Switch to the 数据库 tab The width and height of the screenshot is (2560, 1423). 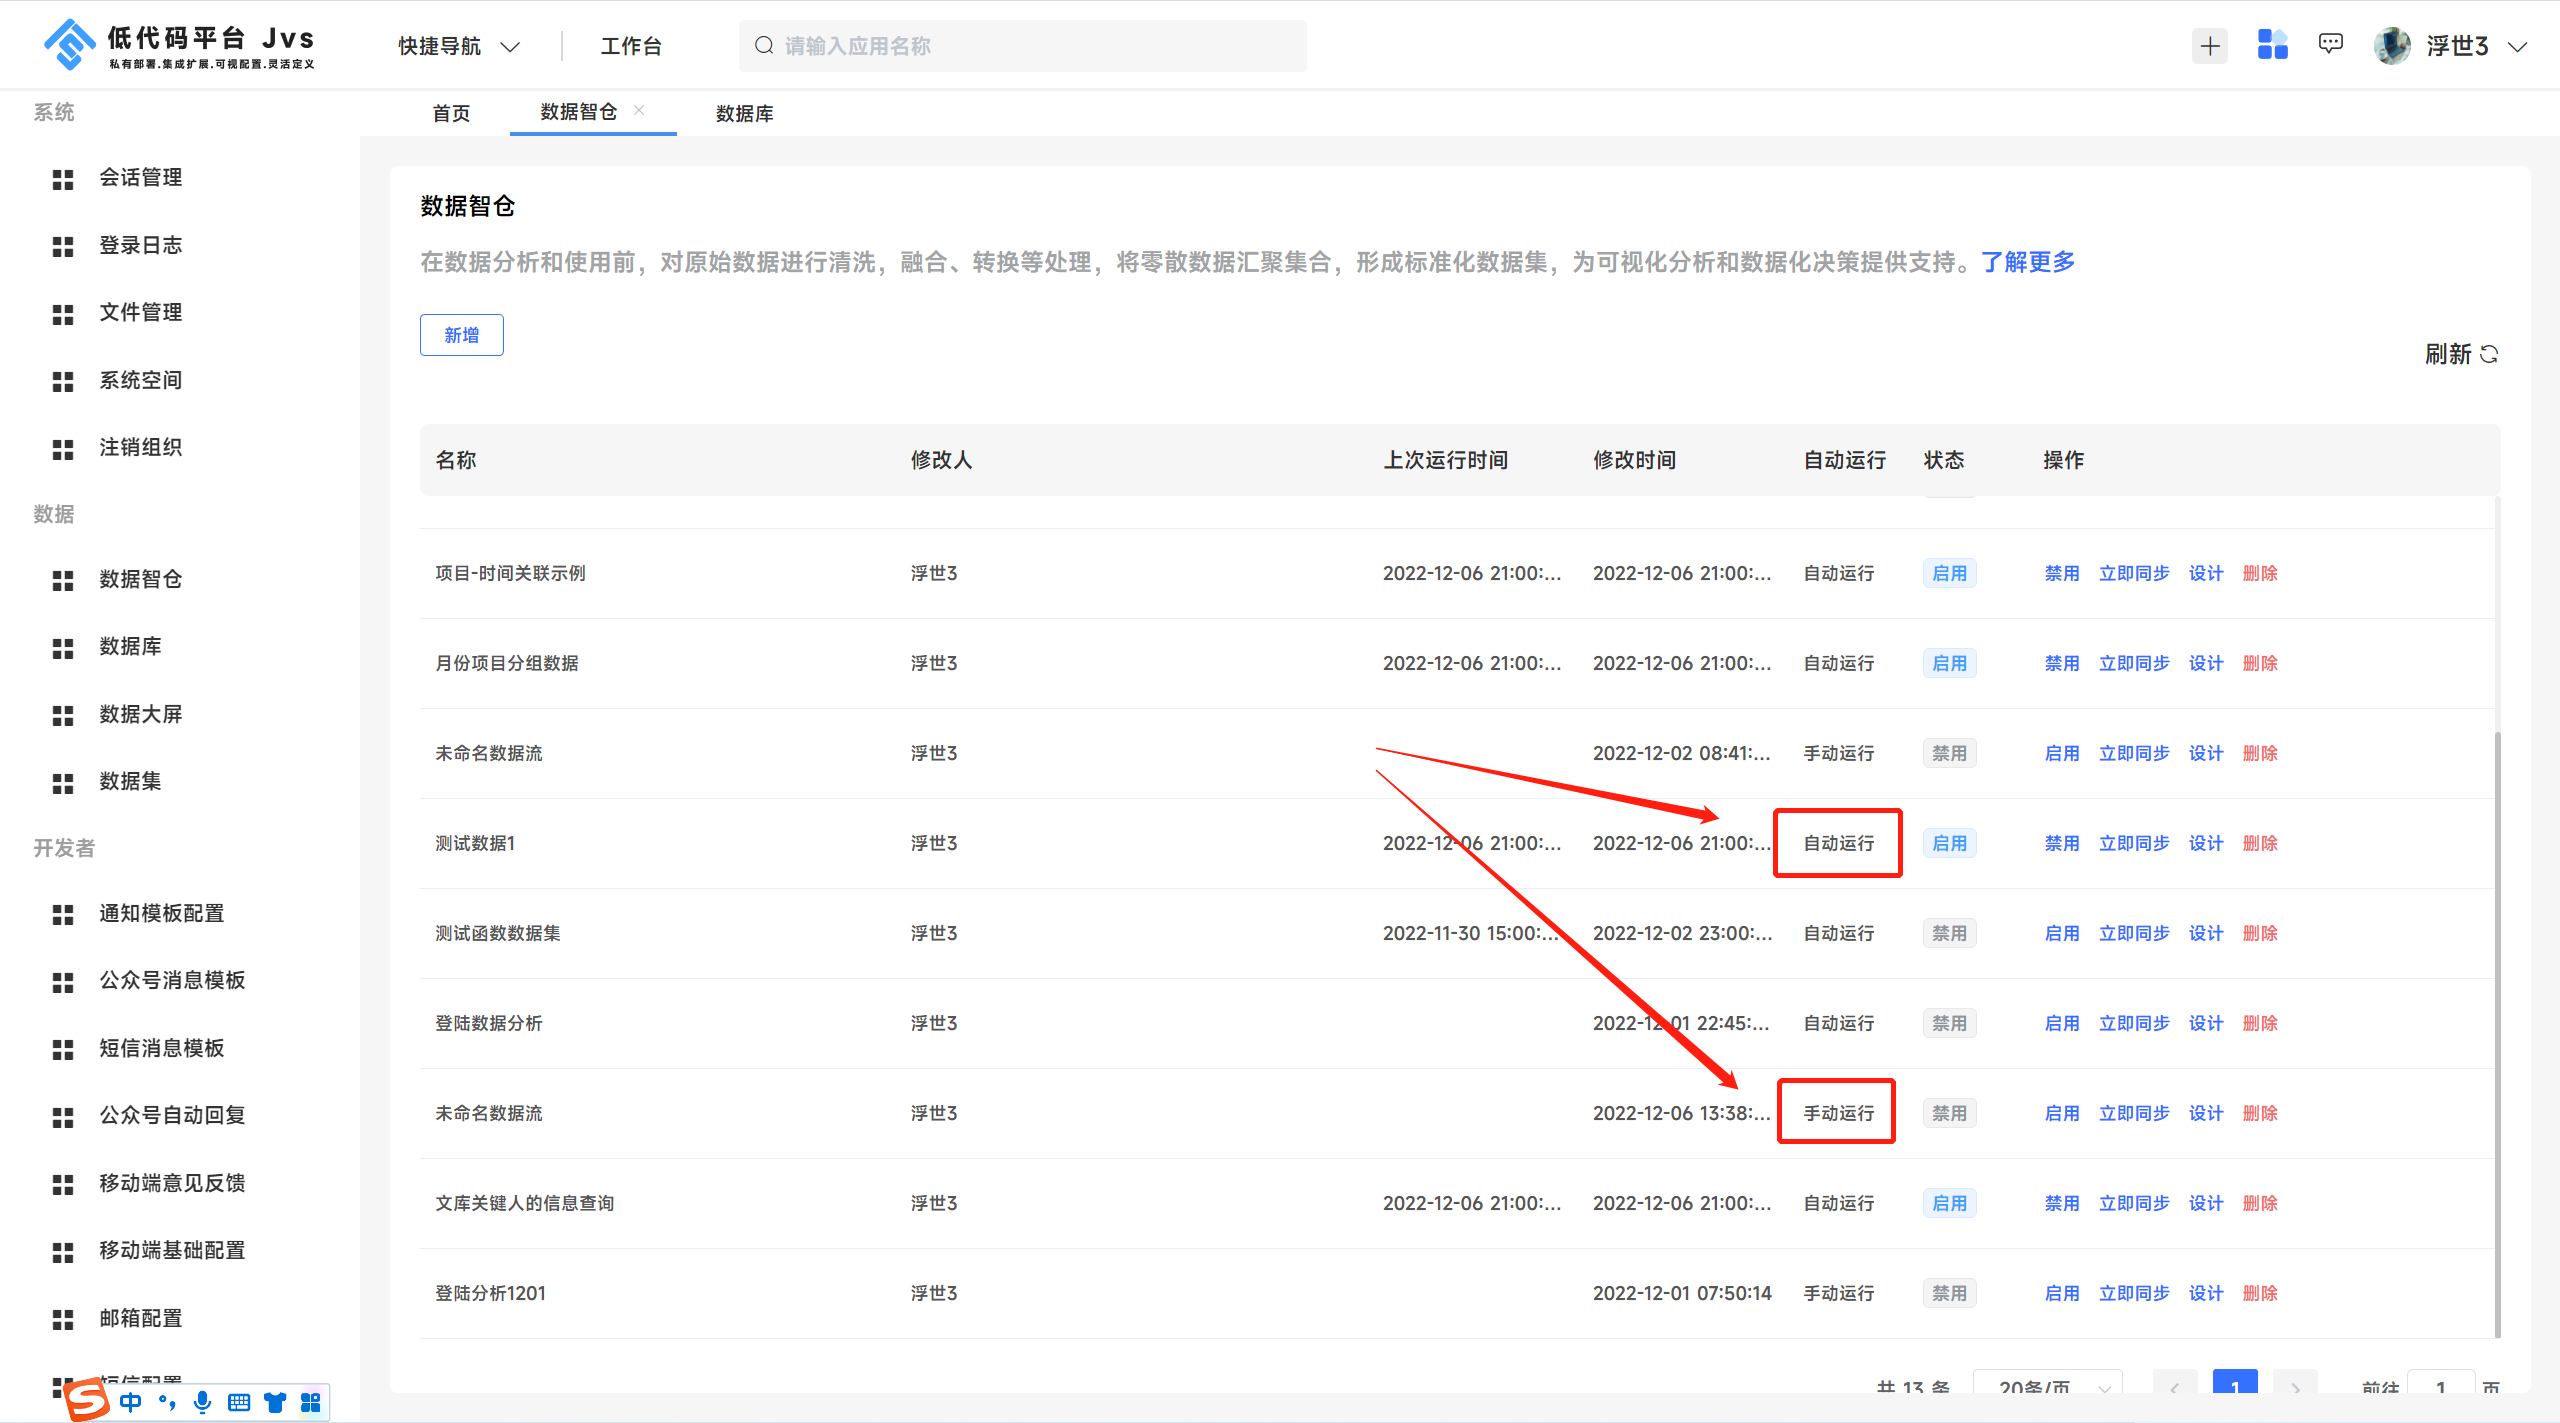pyautogui.click(x=745, y=113)
